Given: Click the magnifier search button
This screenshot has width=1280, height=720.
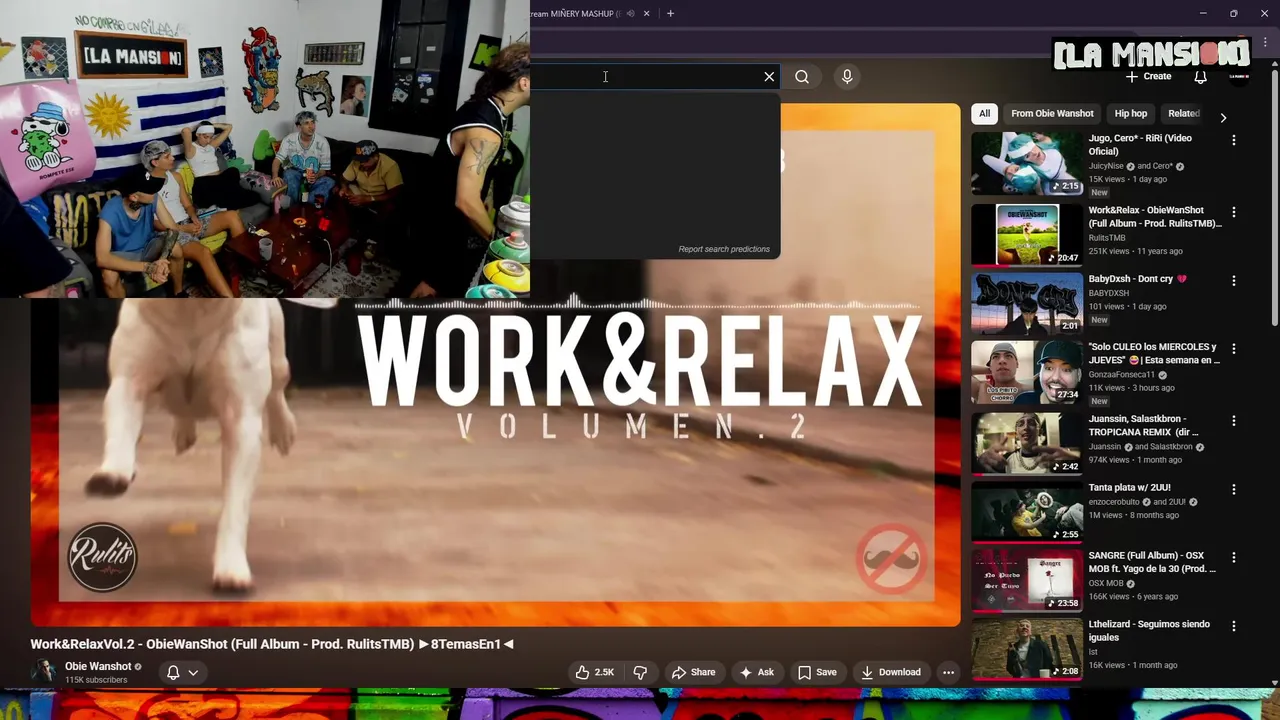Looking at the screenshot, I should [802, 77].
